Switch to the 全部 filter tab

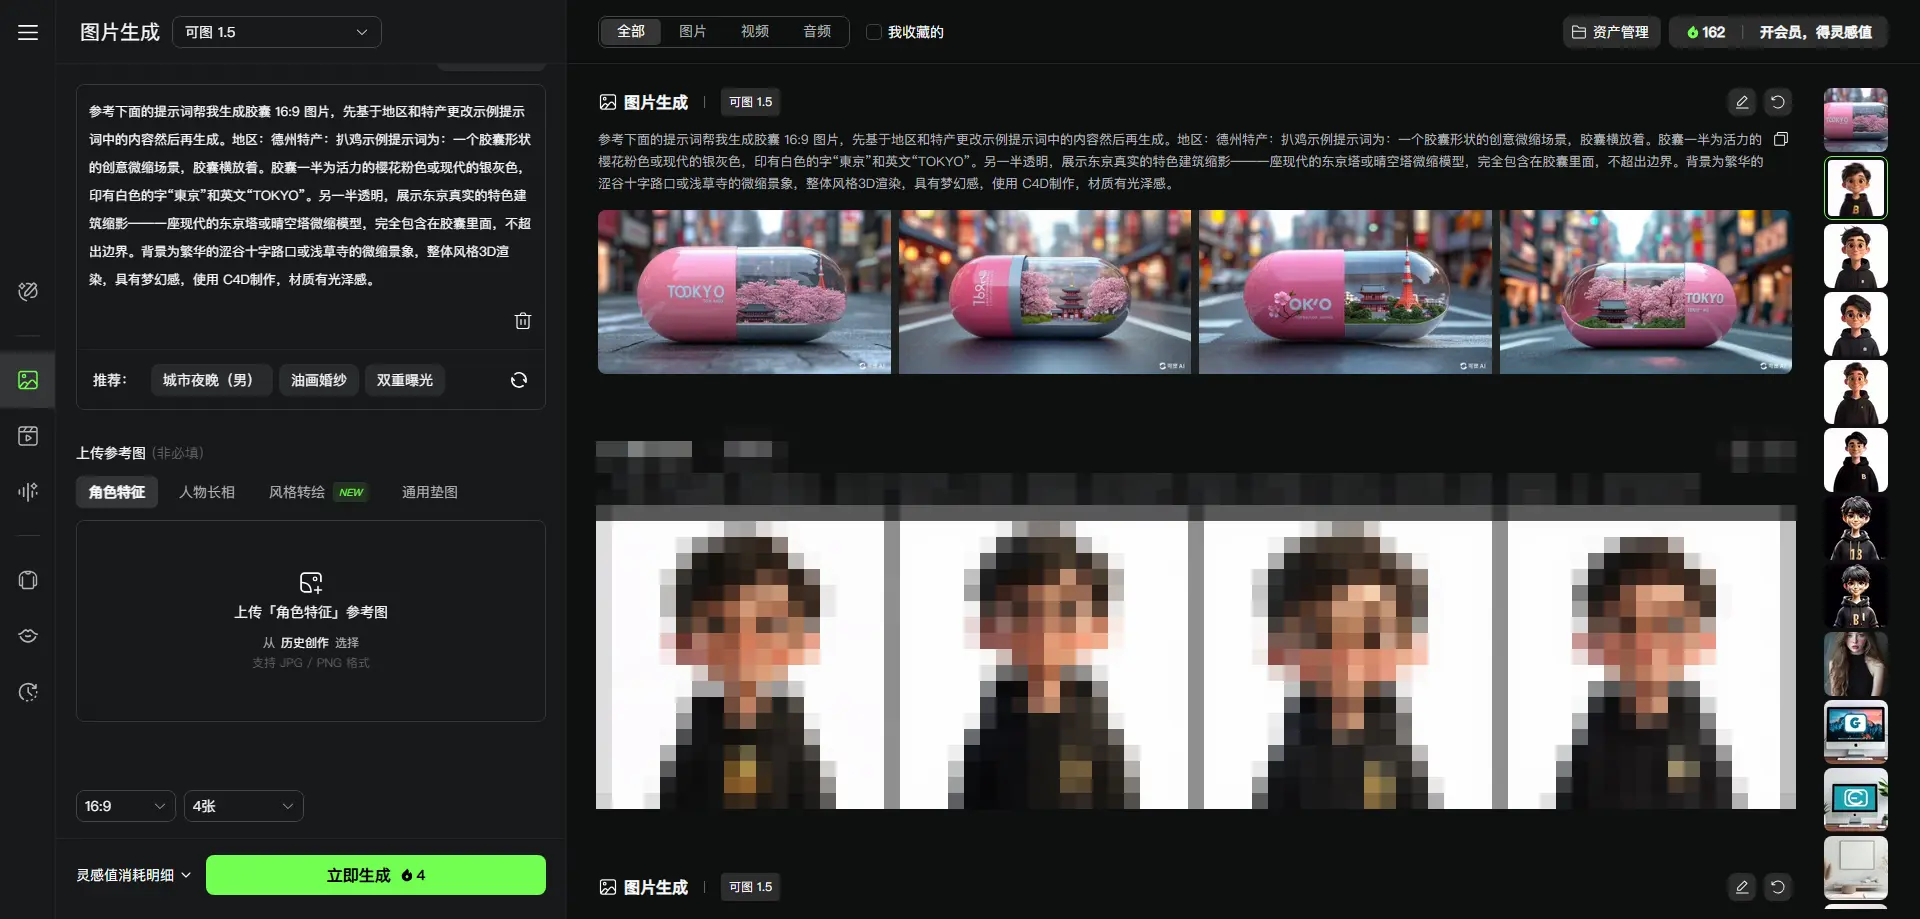coord(630,32)
